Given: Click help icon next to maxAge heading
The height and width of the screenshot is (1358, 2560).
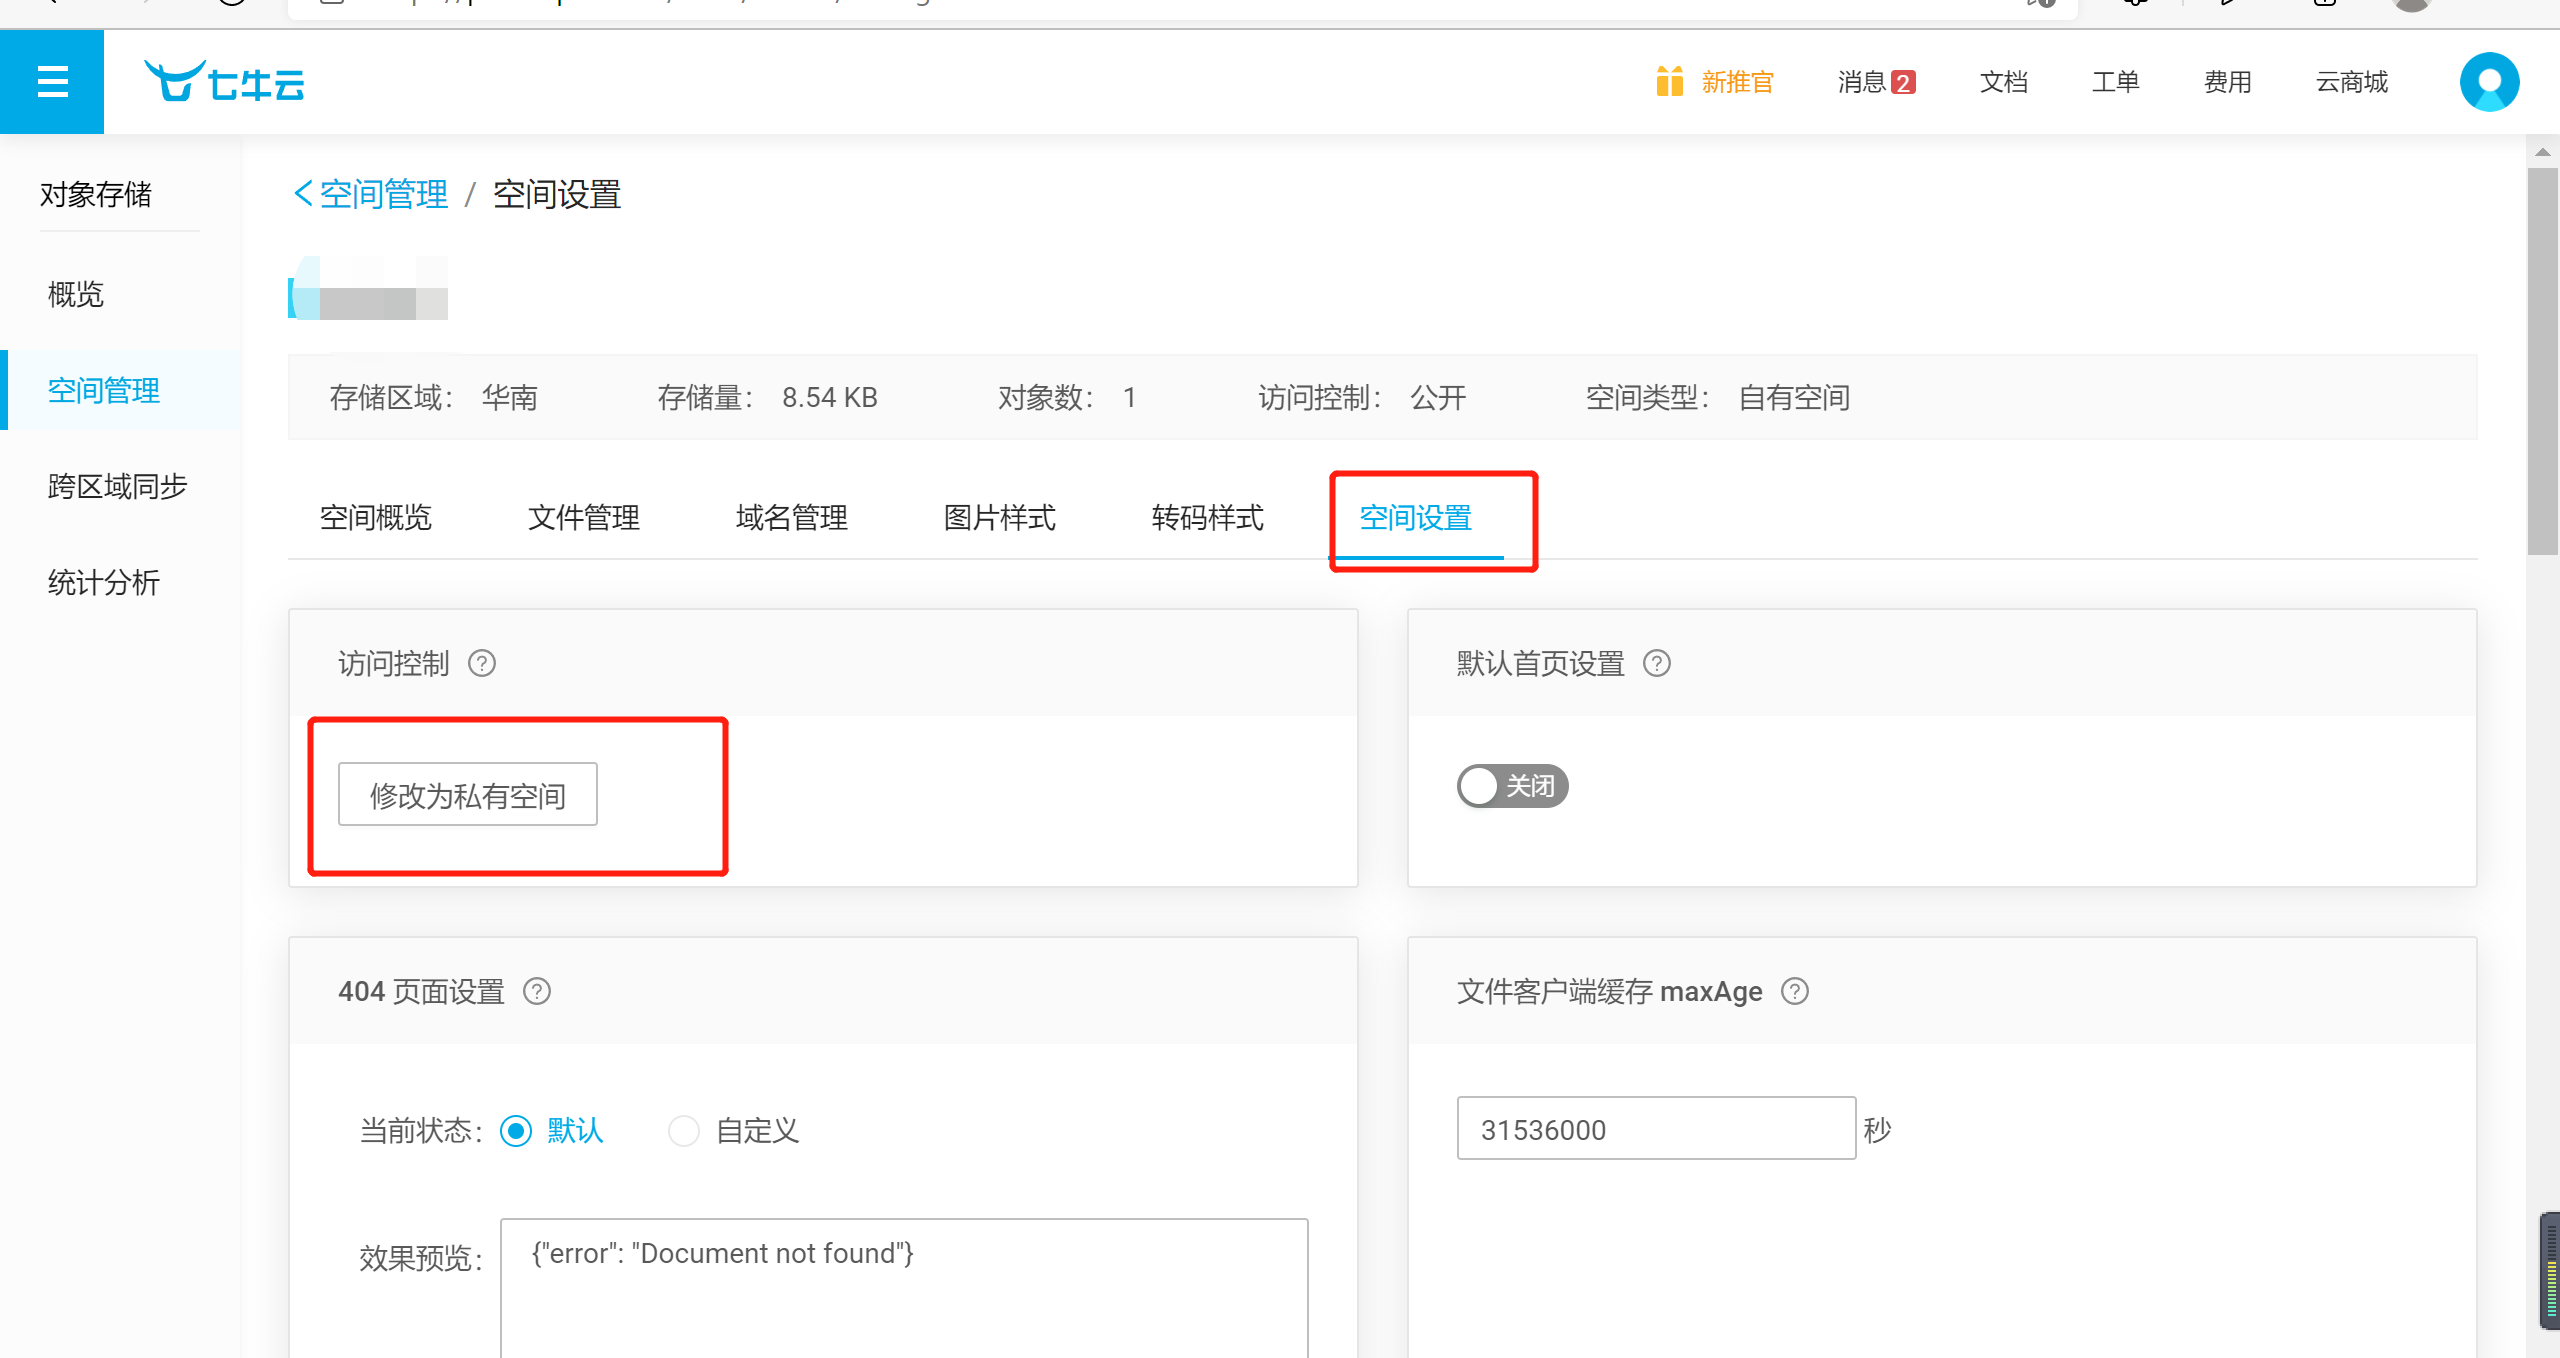Looking at the screenshot, I should [x=1795, y=992].
